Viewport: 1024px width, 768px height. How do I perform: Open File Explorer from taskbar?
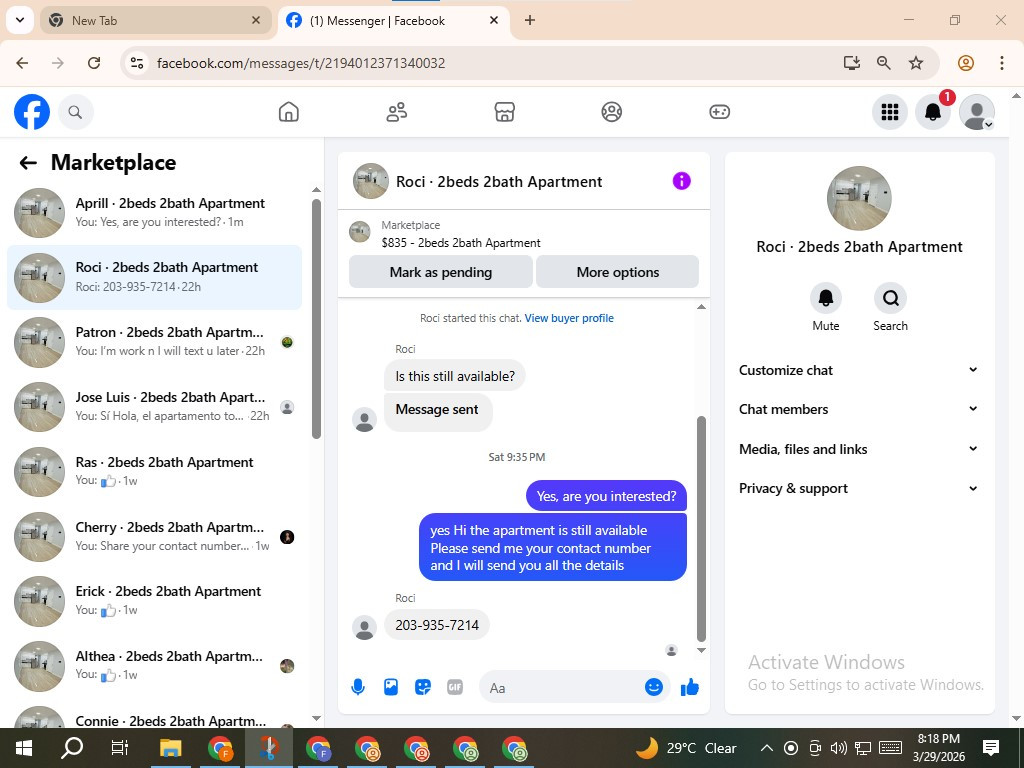170,748
